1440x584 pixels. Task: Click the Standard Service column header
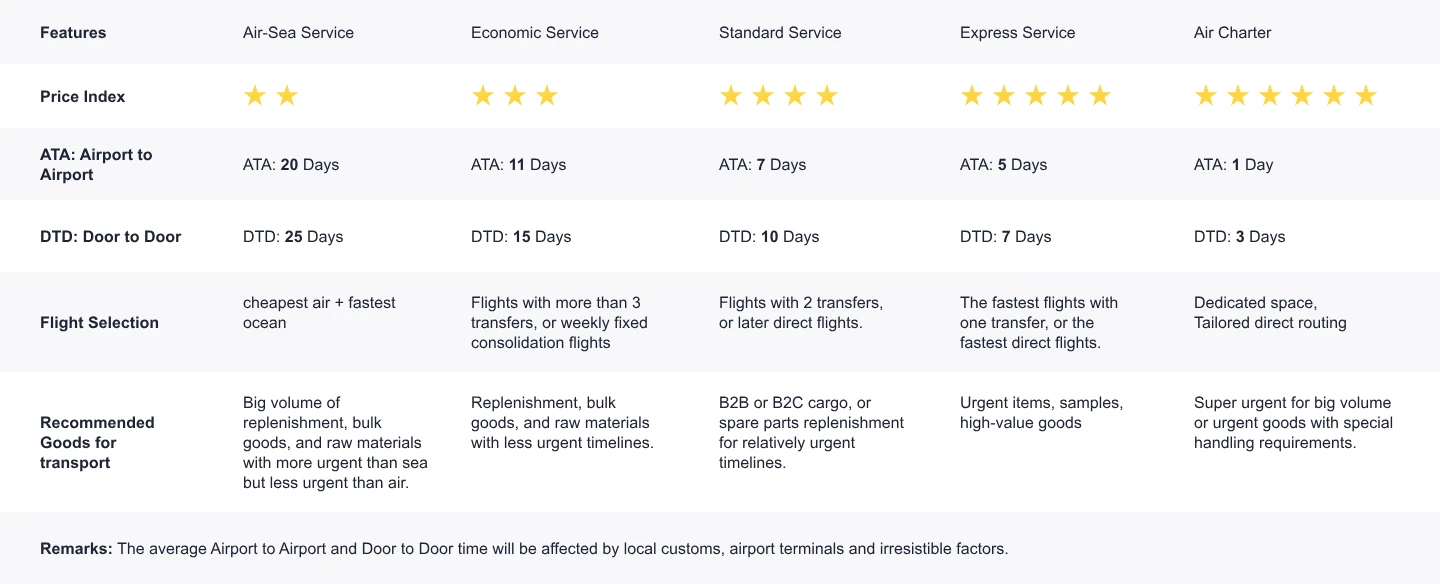(x=780, y=33)
